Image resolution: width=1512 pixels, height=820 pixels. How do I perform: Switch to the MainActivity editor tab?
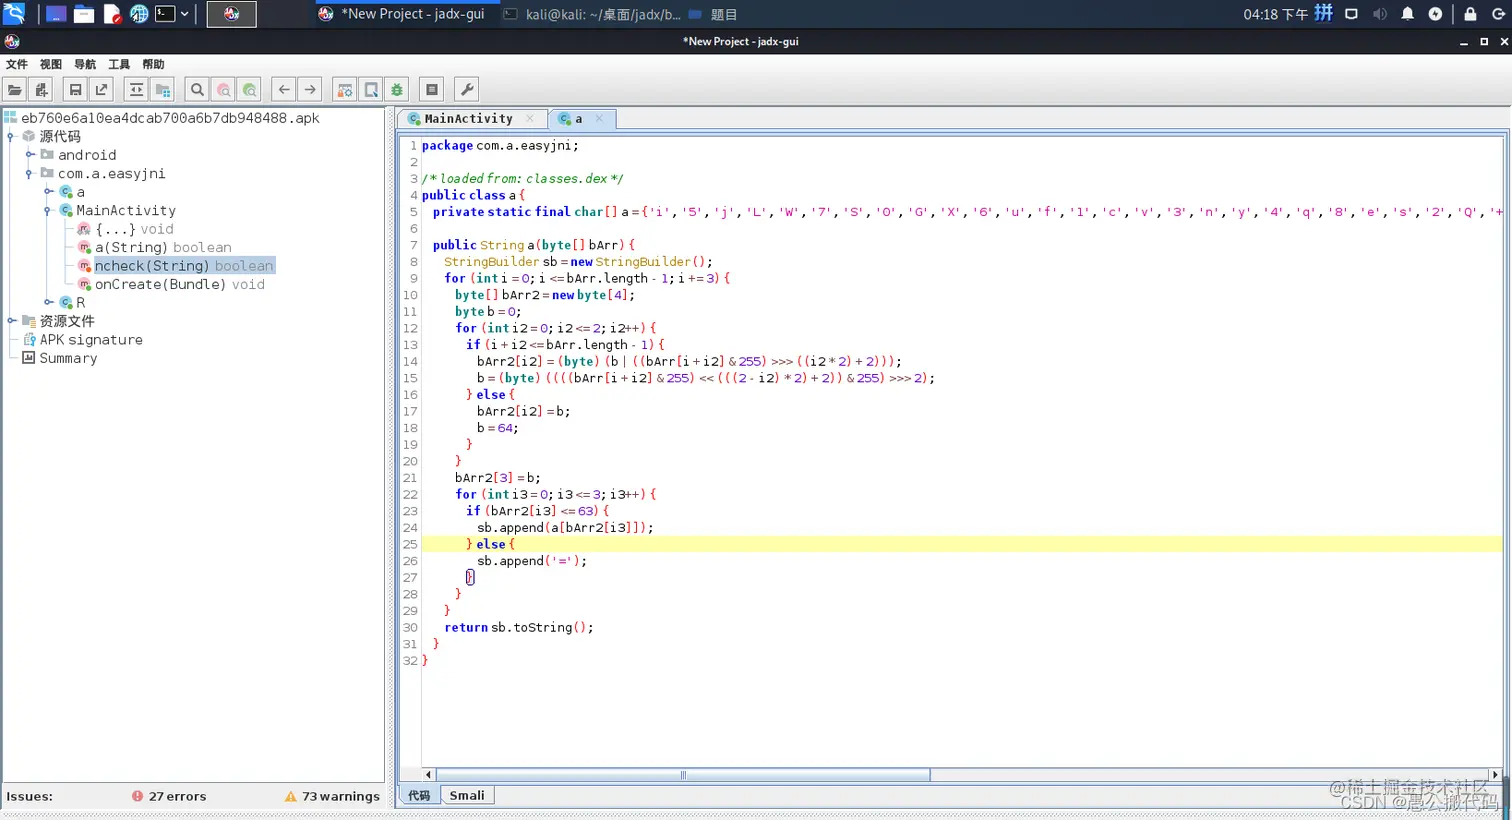[x=467, y=119]
